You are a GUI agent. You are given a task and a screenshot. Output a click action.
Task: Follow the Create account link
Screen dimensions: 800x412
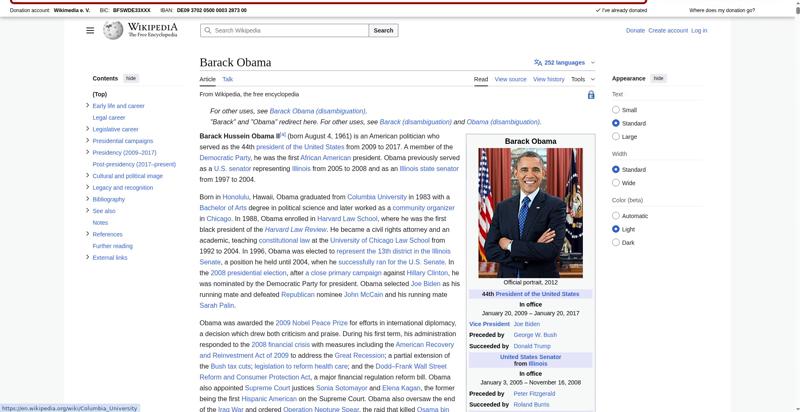pos(668,31)
